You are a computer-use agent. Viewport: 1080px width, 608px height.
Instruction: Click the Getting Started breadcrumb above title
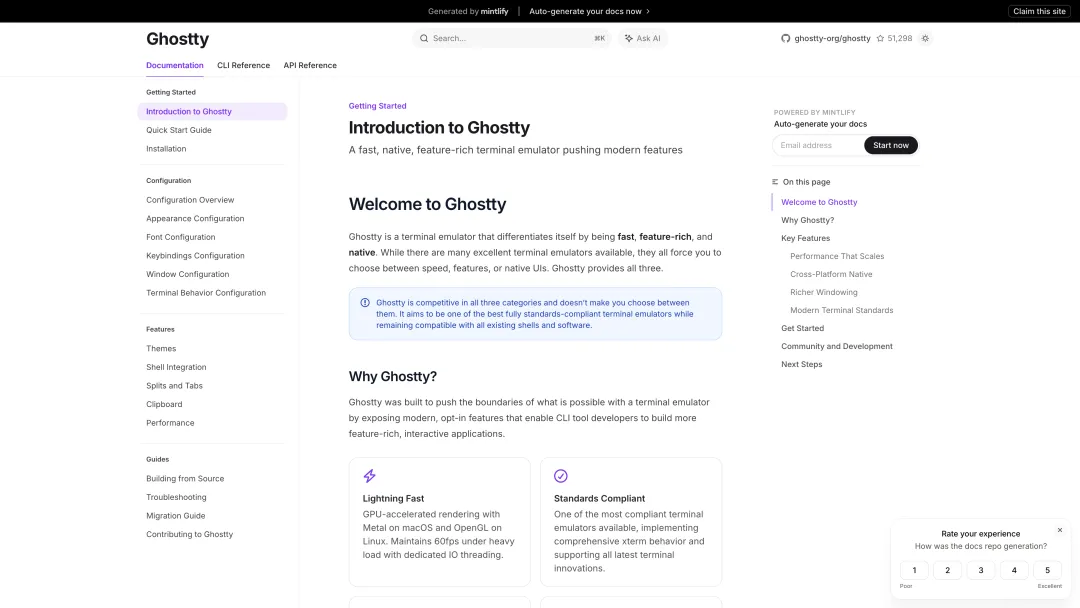377,106
